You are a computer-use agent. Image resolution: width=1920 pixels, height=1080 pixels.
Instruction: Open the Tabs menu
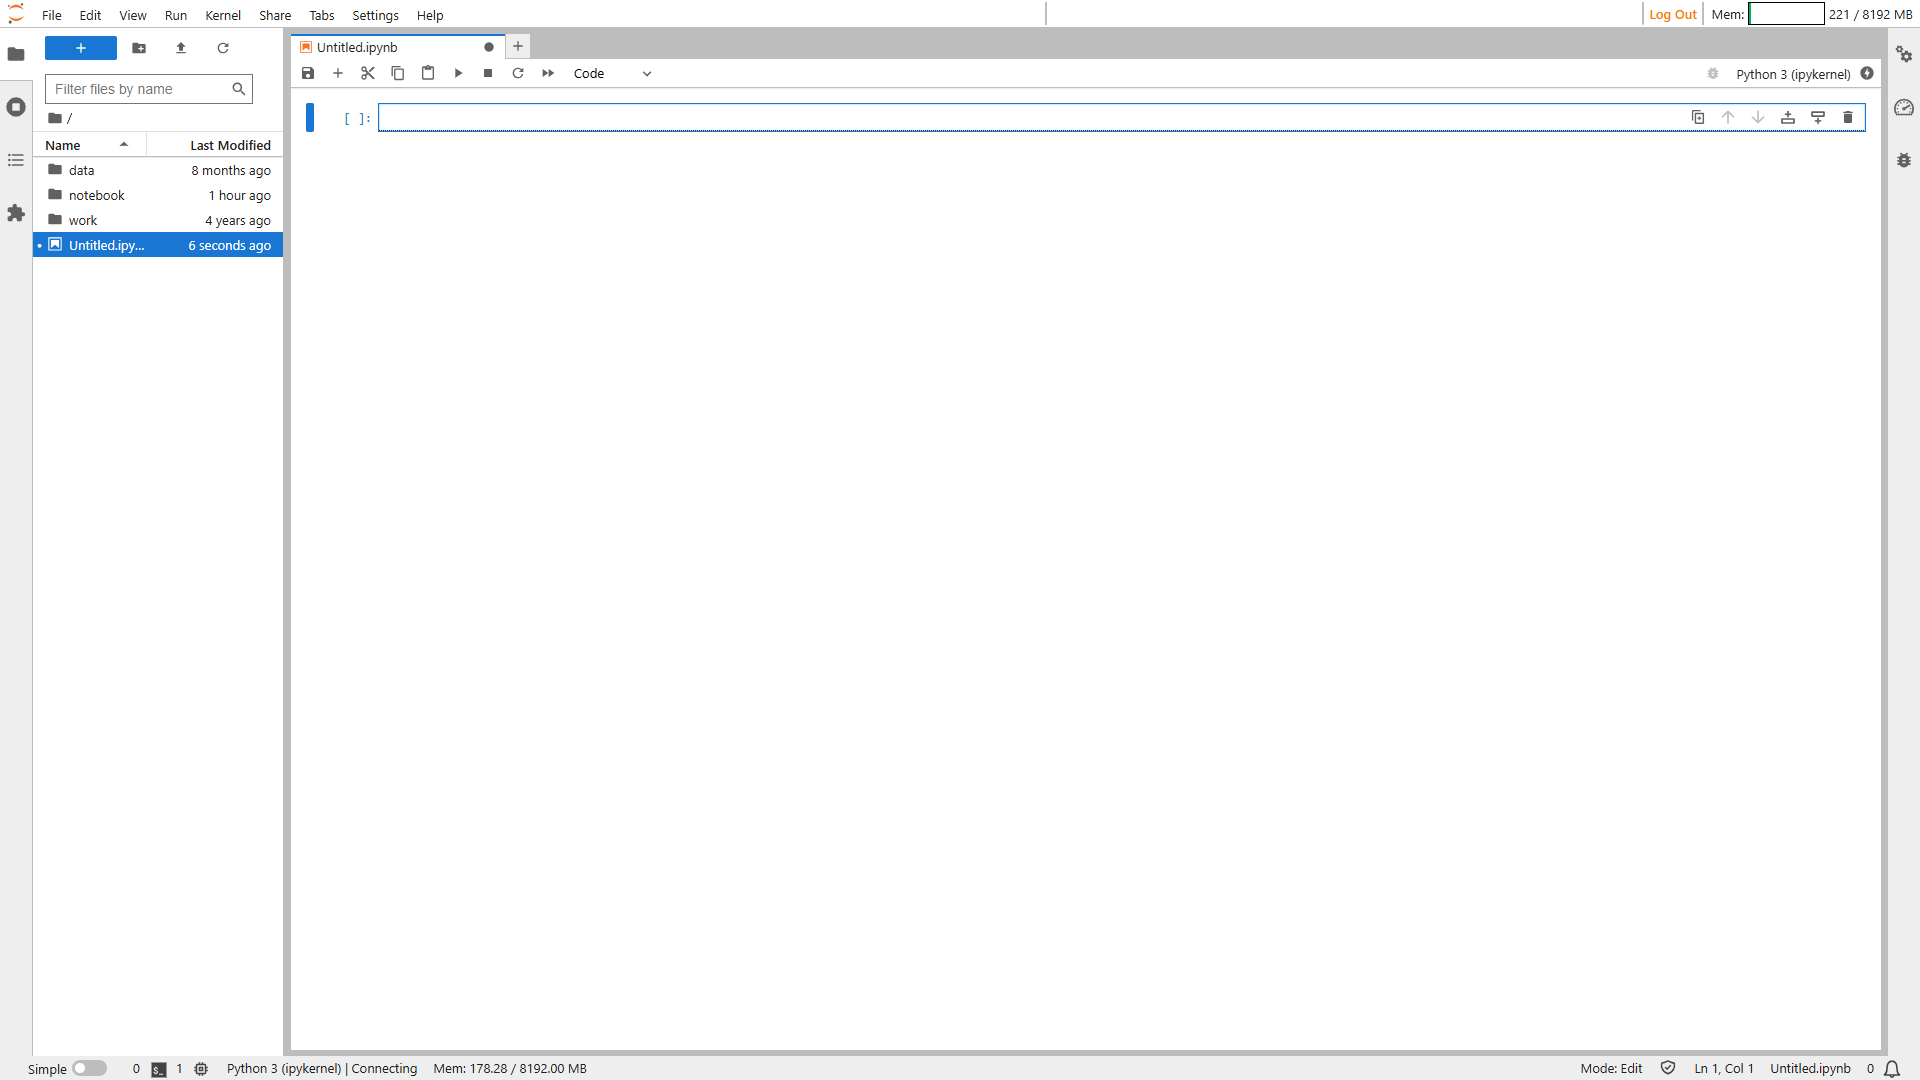click(322, 15)
